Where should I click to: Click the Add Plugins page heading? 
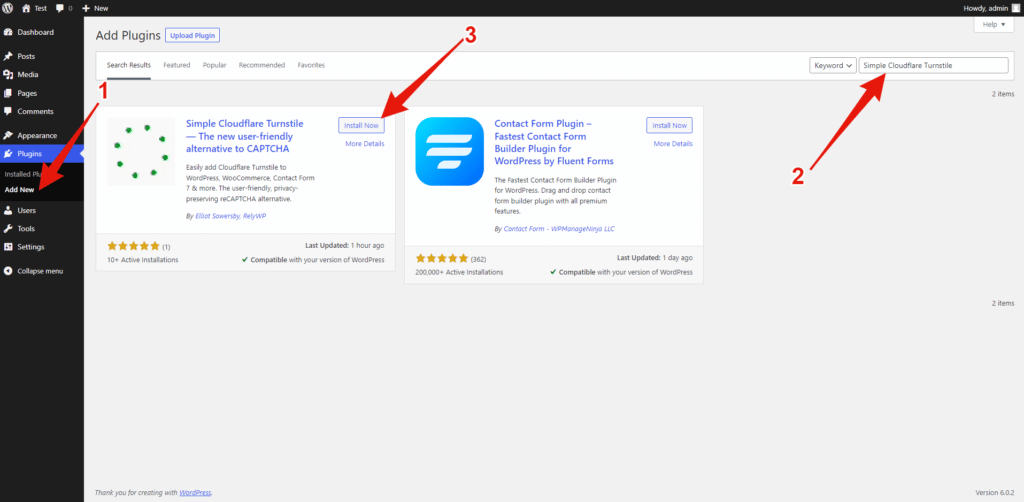point(128,35)
